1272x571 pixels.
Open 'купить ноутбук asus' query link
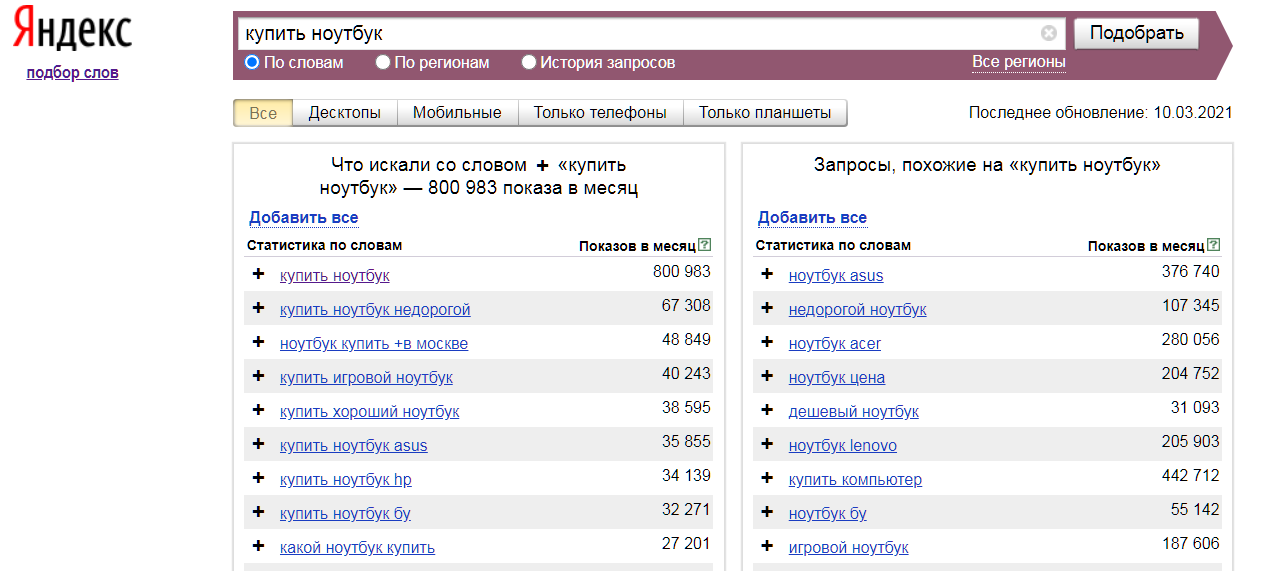tap(354, 445)
